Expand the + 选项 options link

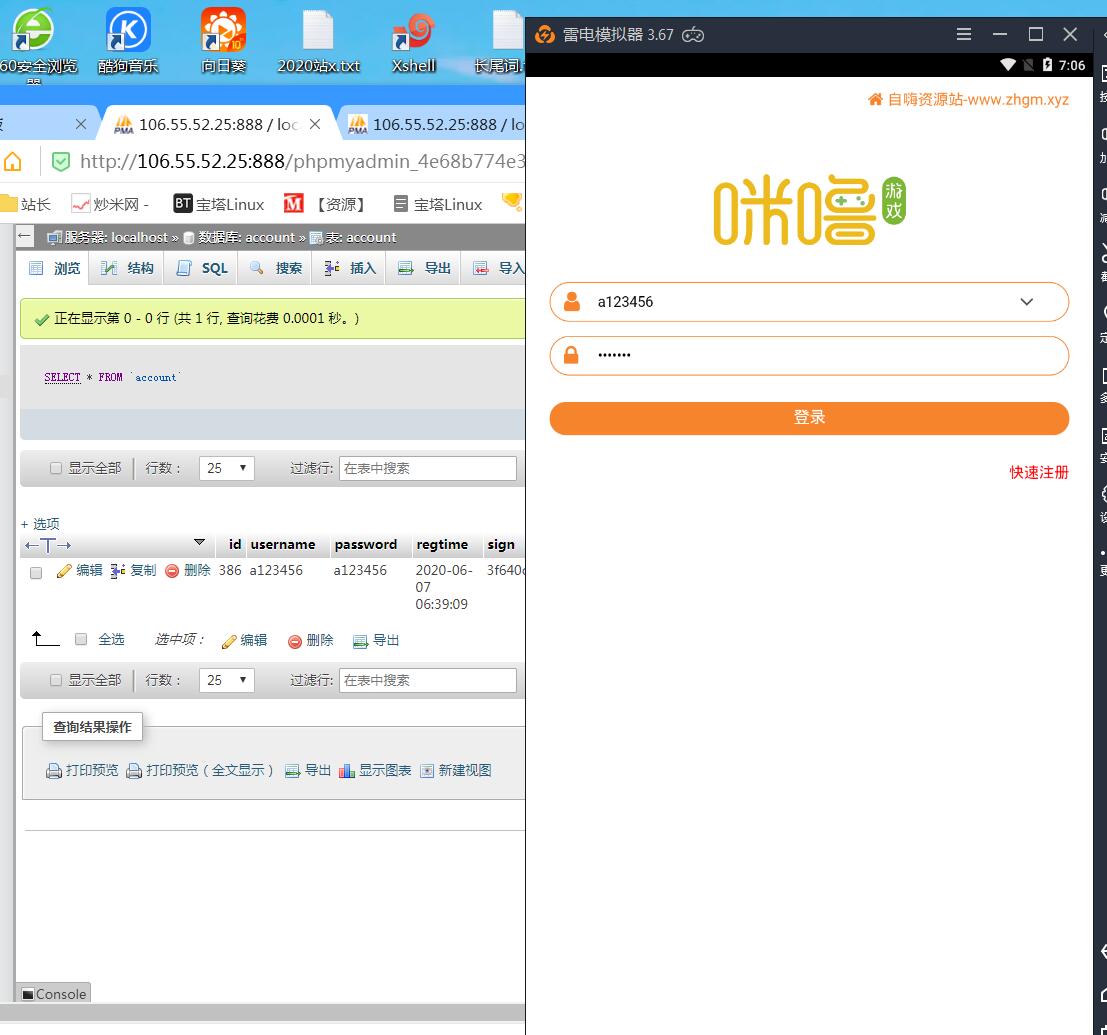(40, 524)
